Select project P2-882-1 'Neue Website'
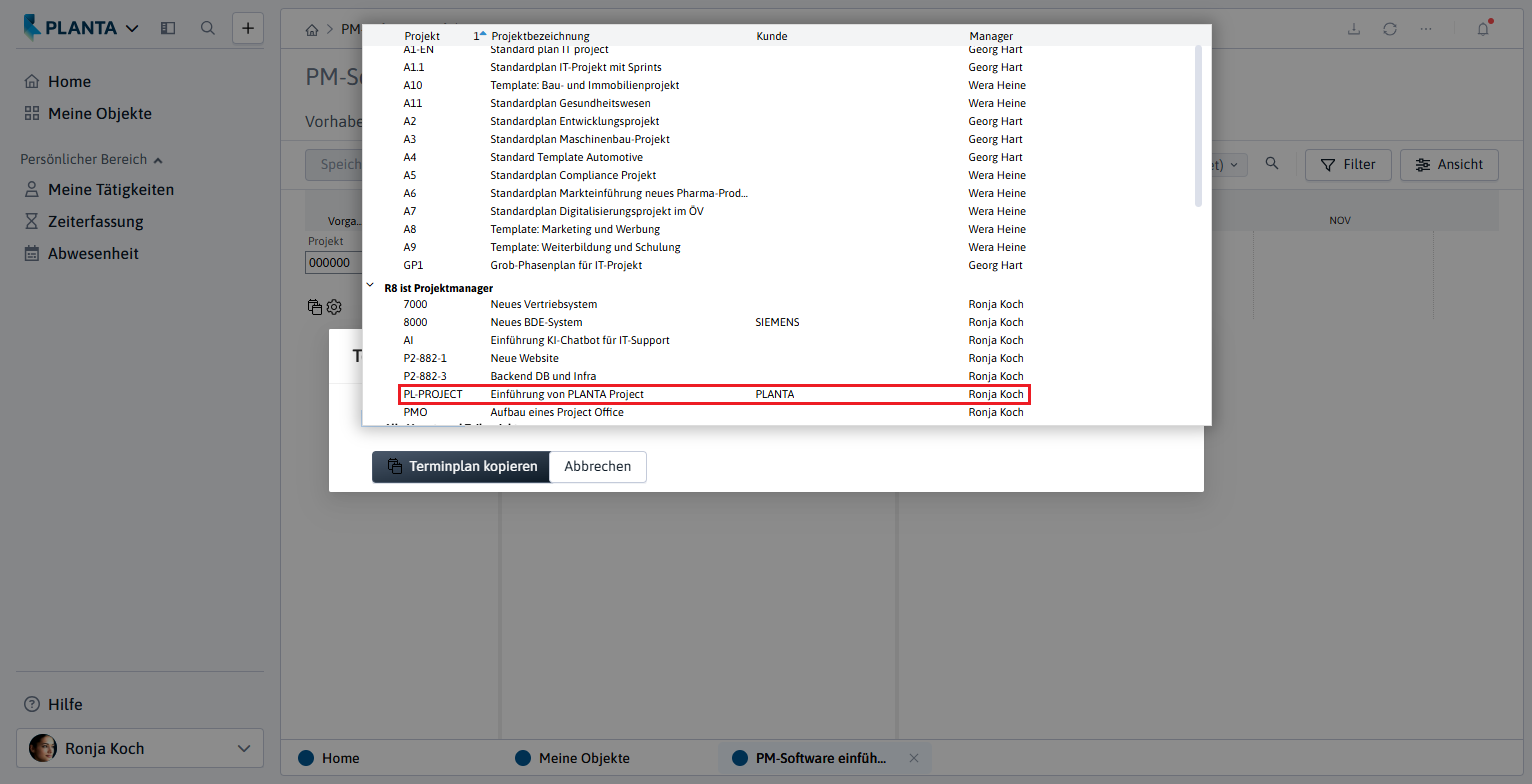The width and height of the screenshot is (1532, 784). 714,358
